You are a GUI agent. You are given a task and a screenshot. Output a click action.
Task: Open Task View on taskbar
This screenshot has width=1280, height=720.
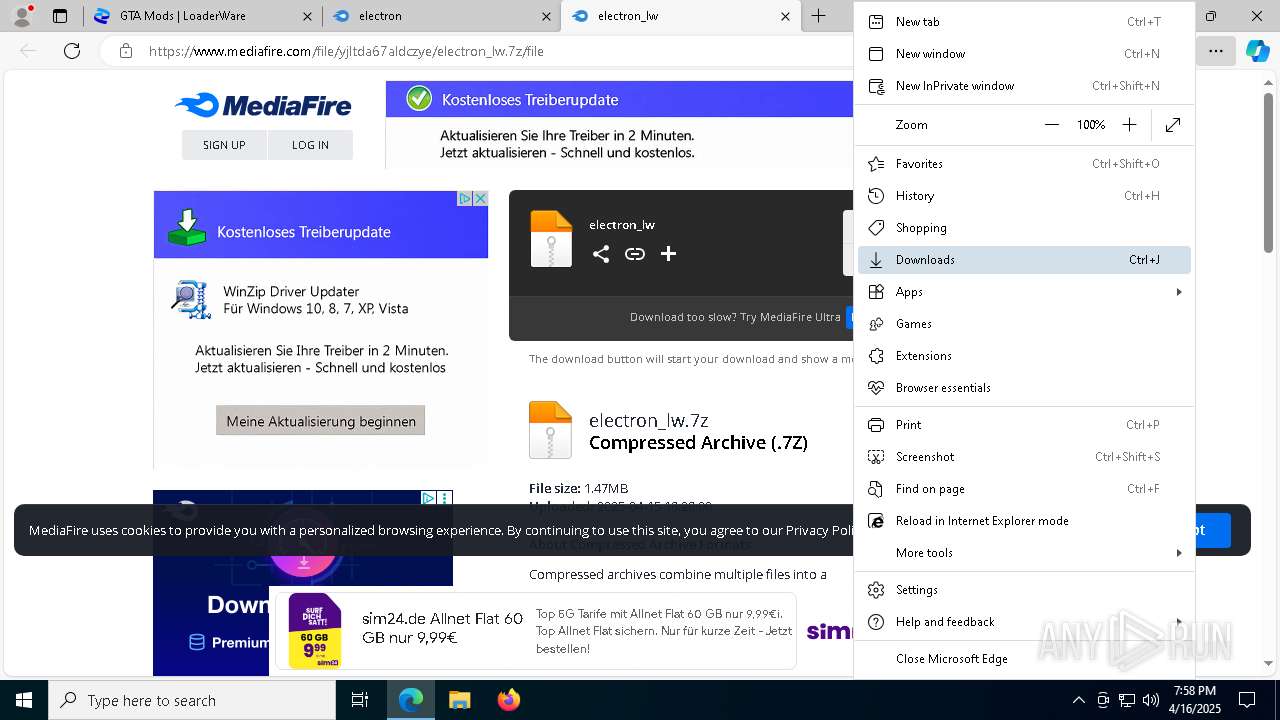(x=360, y=700)
